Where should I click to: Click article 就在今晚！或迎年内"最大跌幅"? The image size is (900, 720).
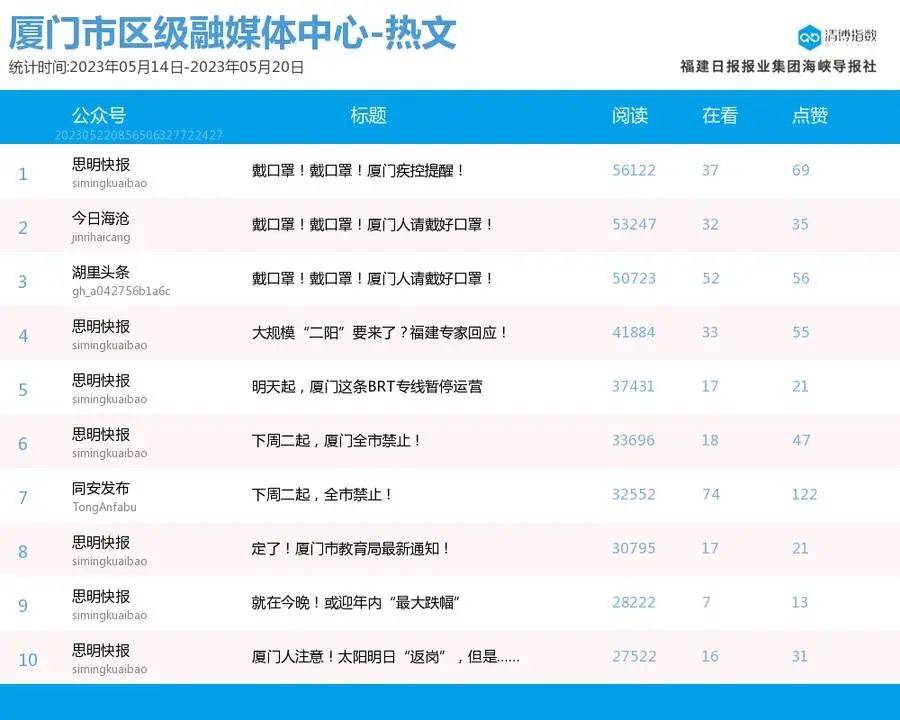[x=355, y=603]
